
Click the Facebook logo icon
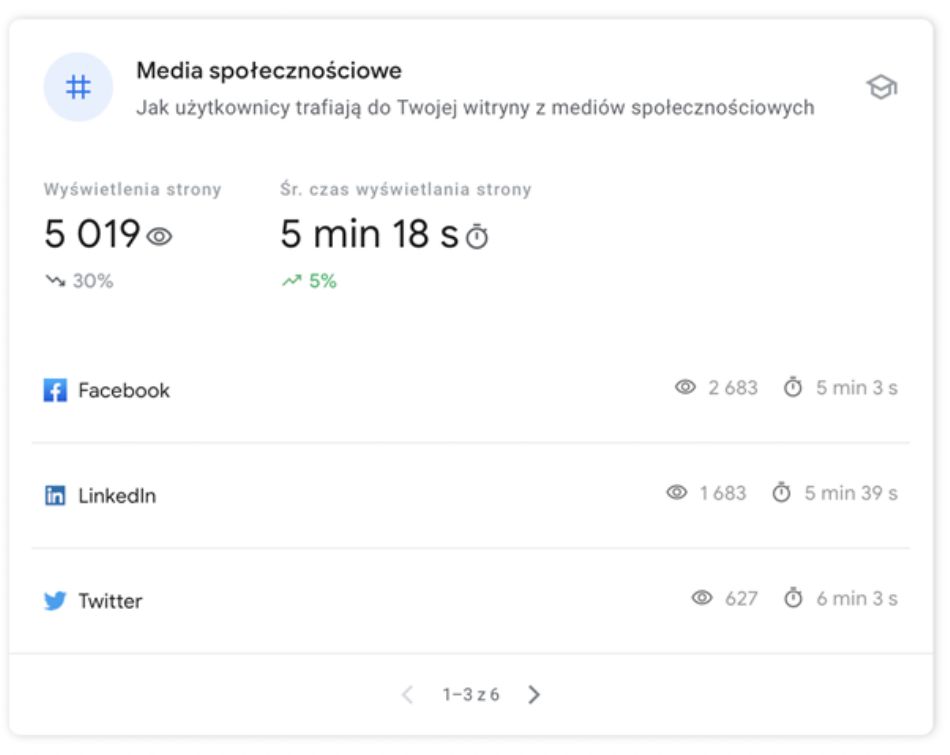click(55, 390)
